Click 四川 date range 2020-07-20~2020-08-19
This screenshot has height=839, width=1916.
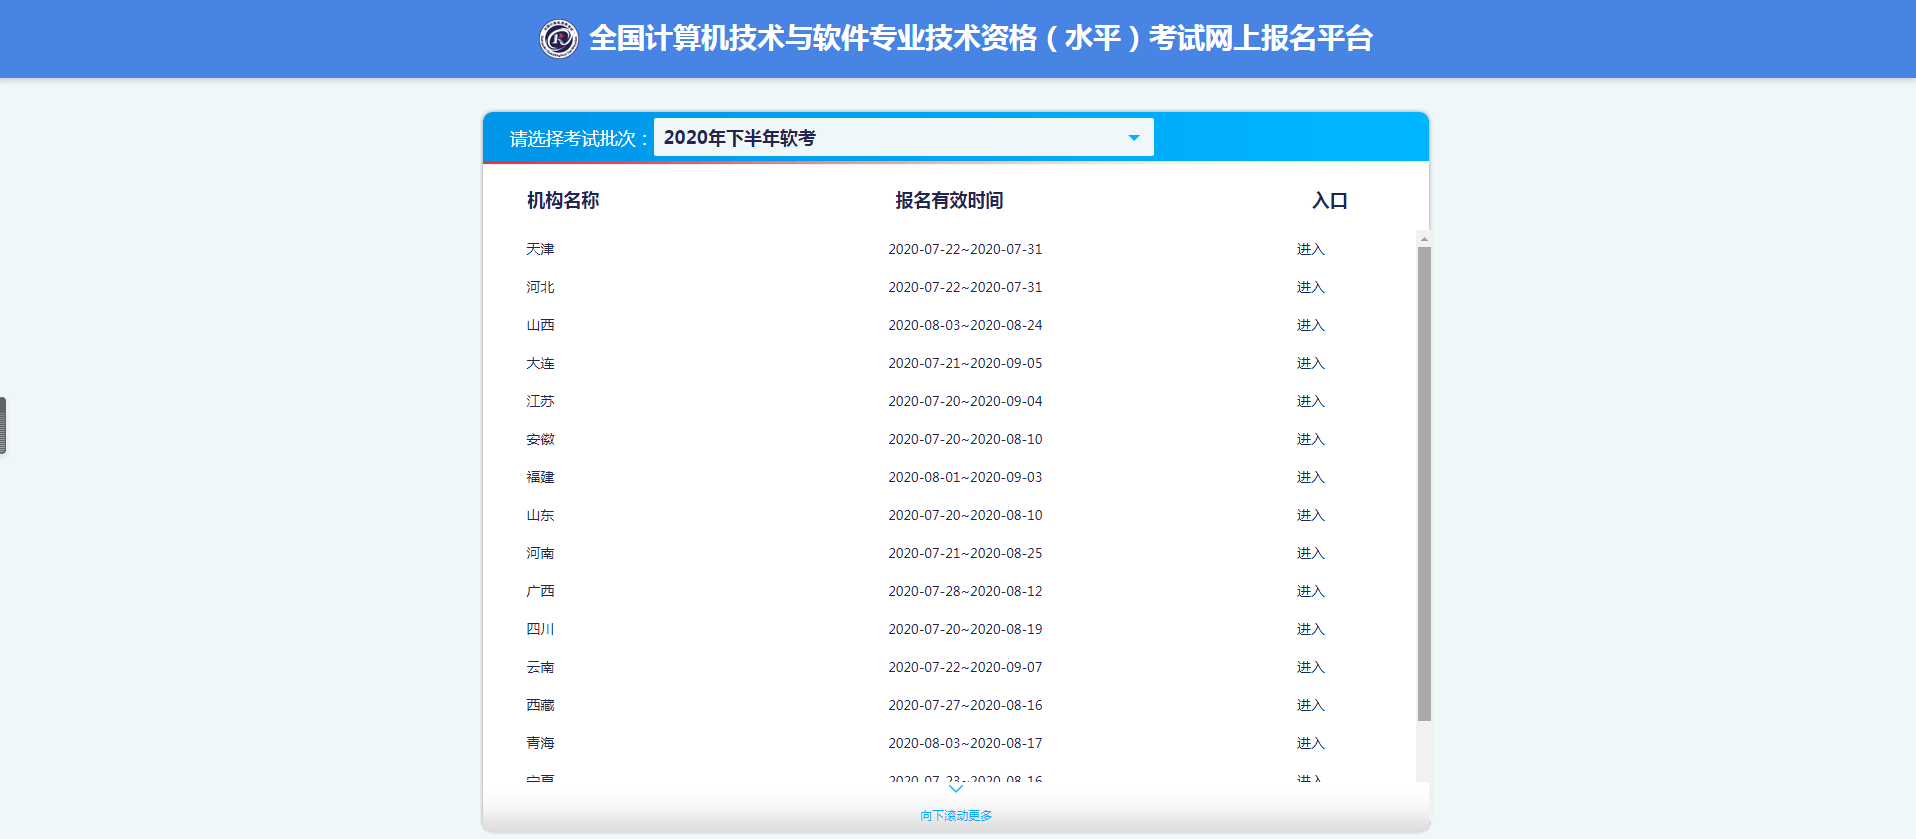click(x=965, y=629)
